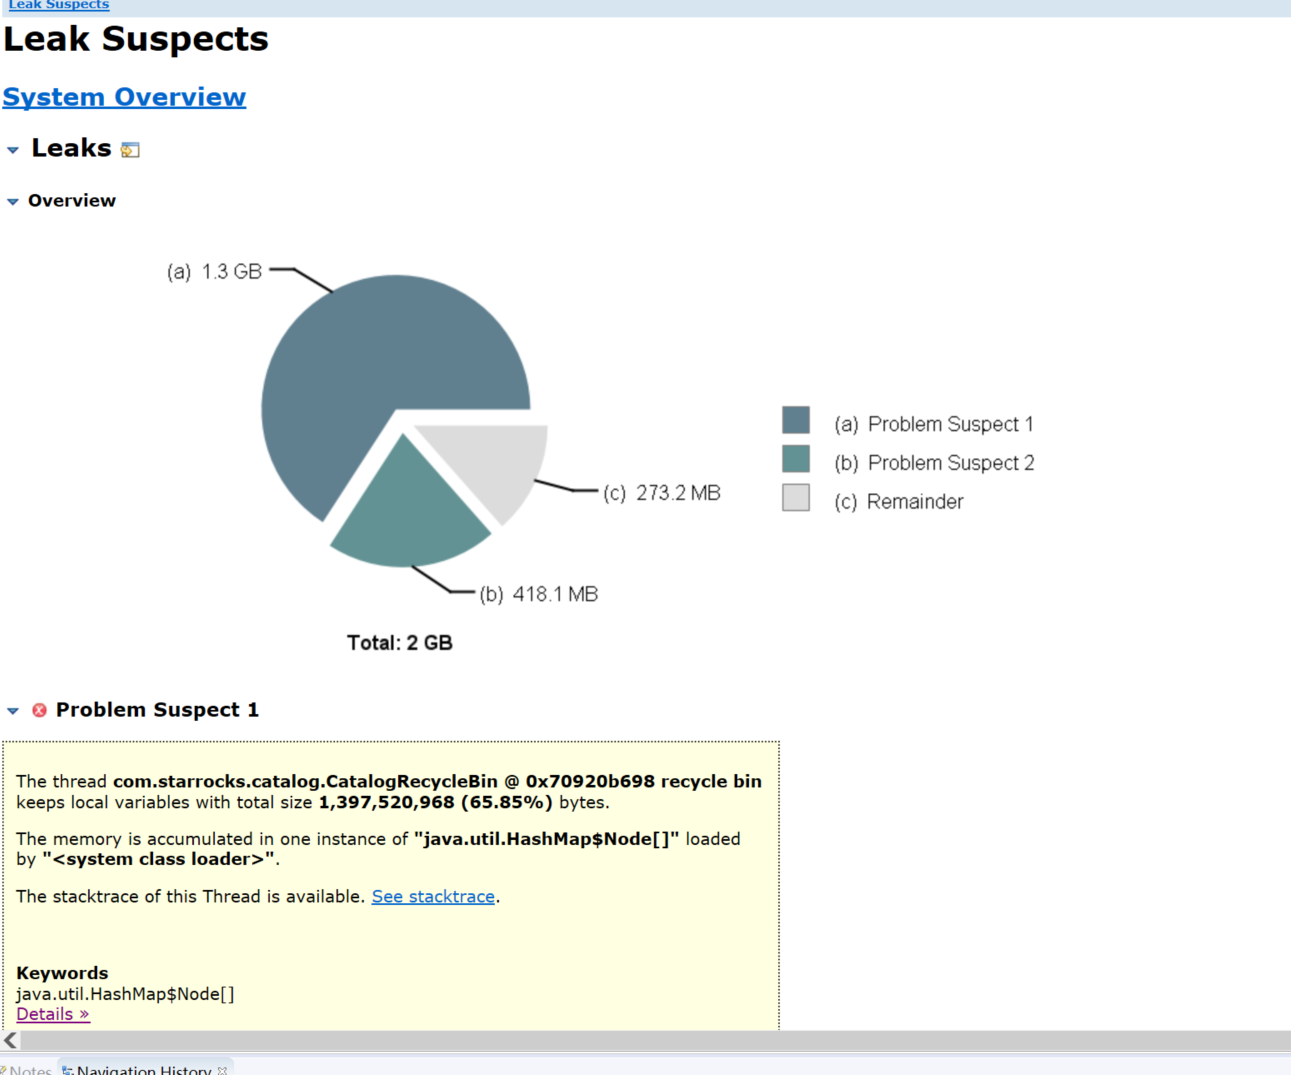Click the red error icon for Problem Suspect 1
Image resolution: width=1291 pixels, height=1075 pixels.
(x=39, y=710)
